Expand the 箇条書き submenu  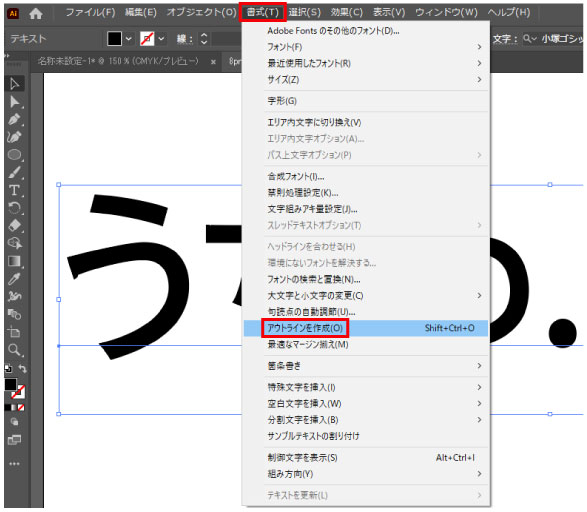tap(366, 366)
